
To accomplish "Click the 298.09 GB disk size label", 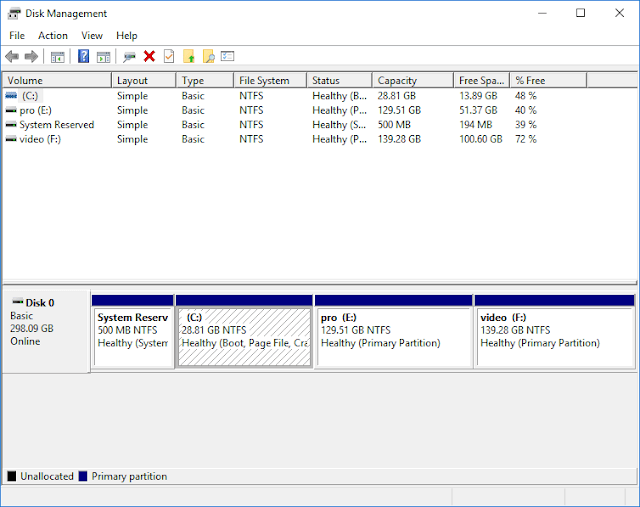I will coord(32,329).
